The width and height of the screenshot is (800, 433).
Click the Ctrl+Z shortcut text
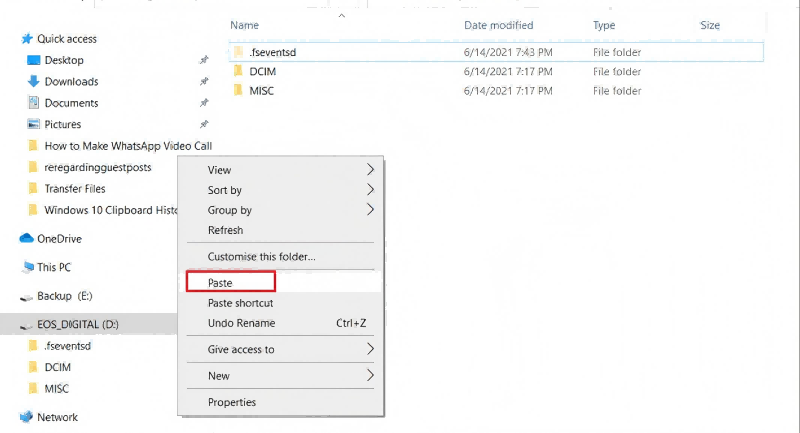pos(351,323)
